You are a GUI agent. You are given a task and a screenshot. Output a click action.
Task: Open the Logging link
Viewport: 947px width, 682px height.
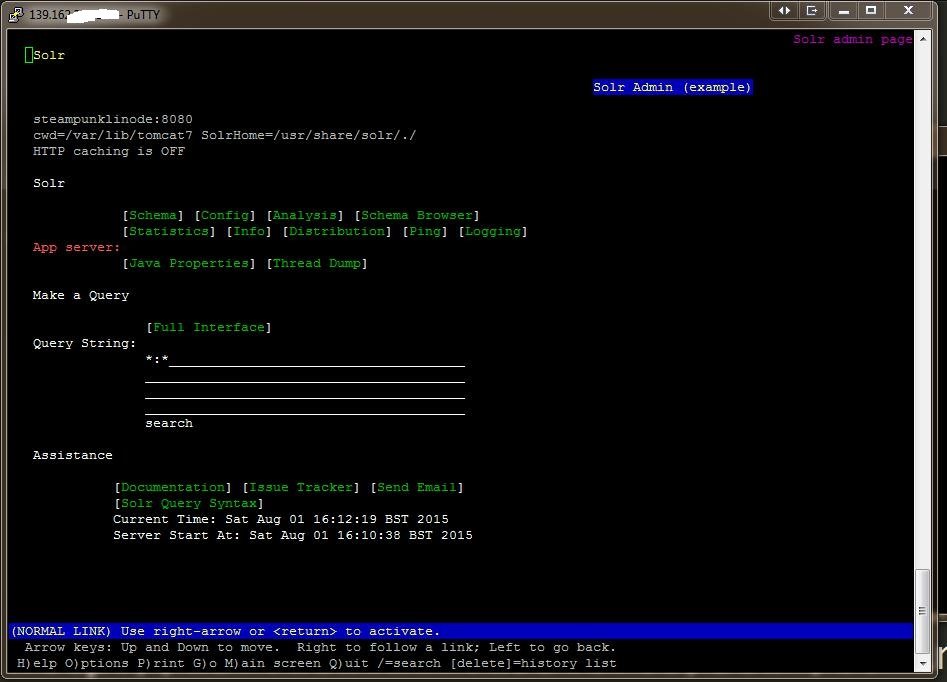pos(493,231)
